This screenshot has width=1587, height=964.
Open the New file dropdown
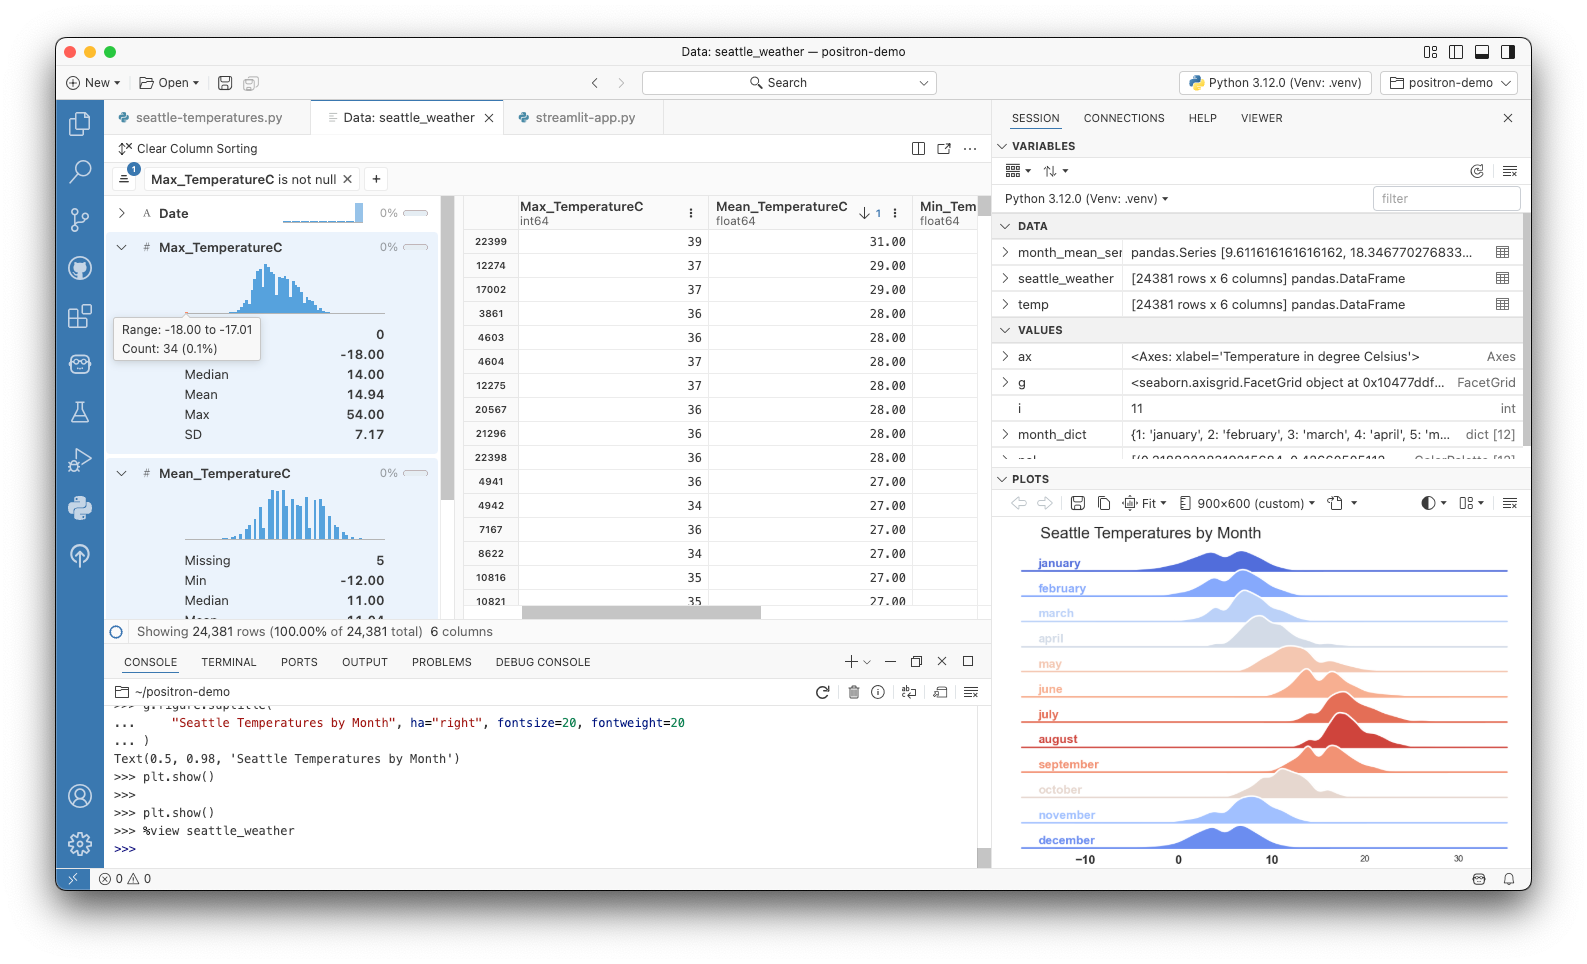93,83
